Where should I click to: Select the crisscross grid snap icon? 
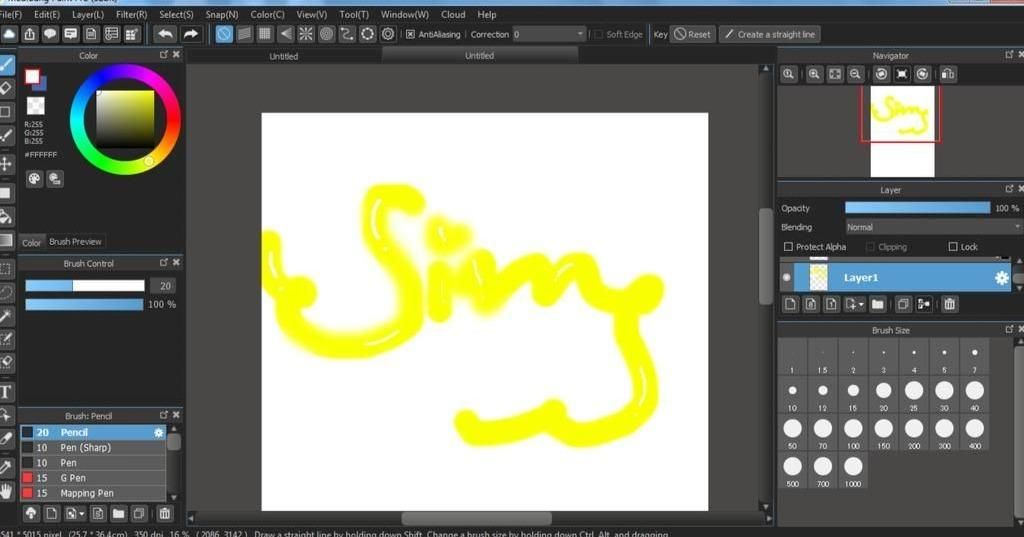coord(264,34)
